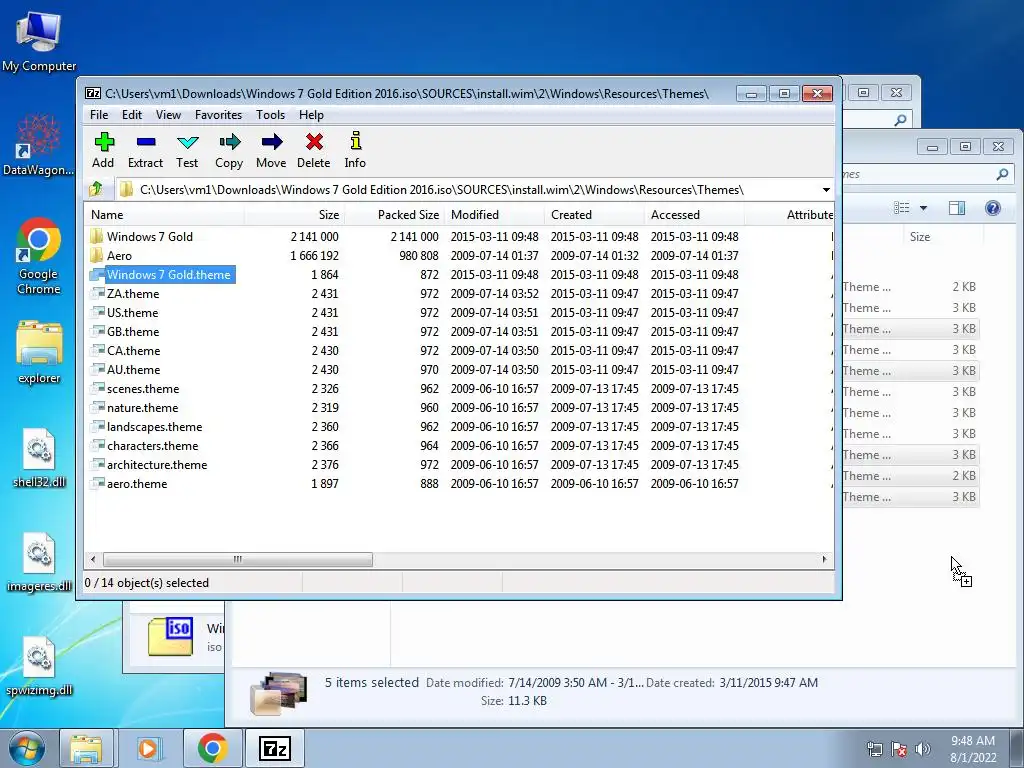This screenshot has width=1024, height=768.
Task: Open the Tools menu
Action: [x=270, y=115]
